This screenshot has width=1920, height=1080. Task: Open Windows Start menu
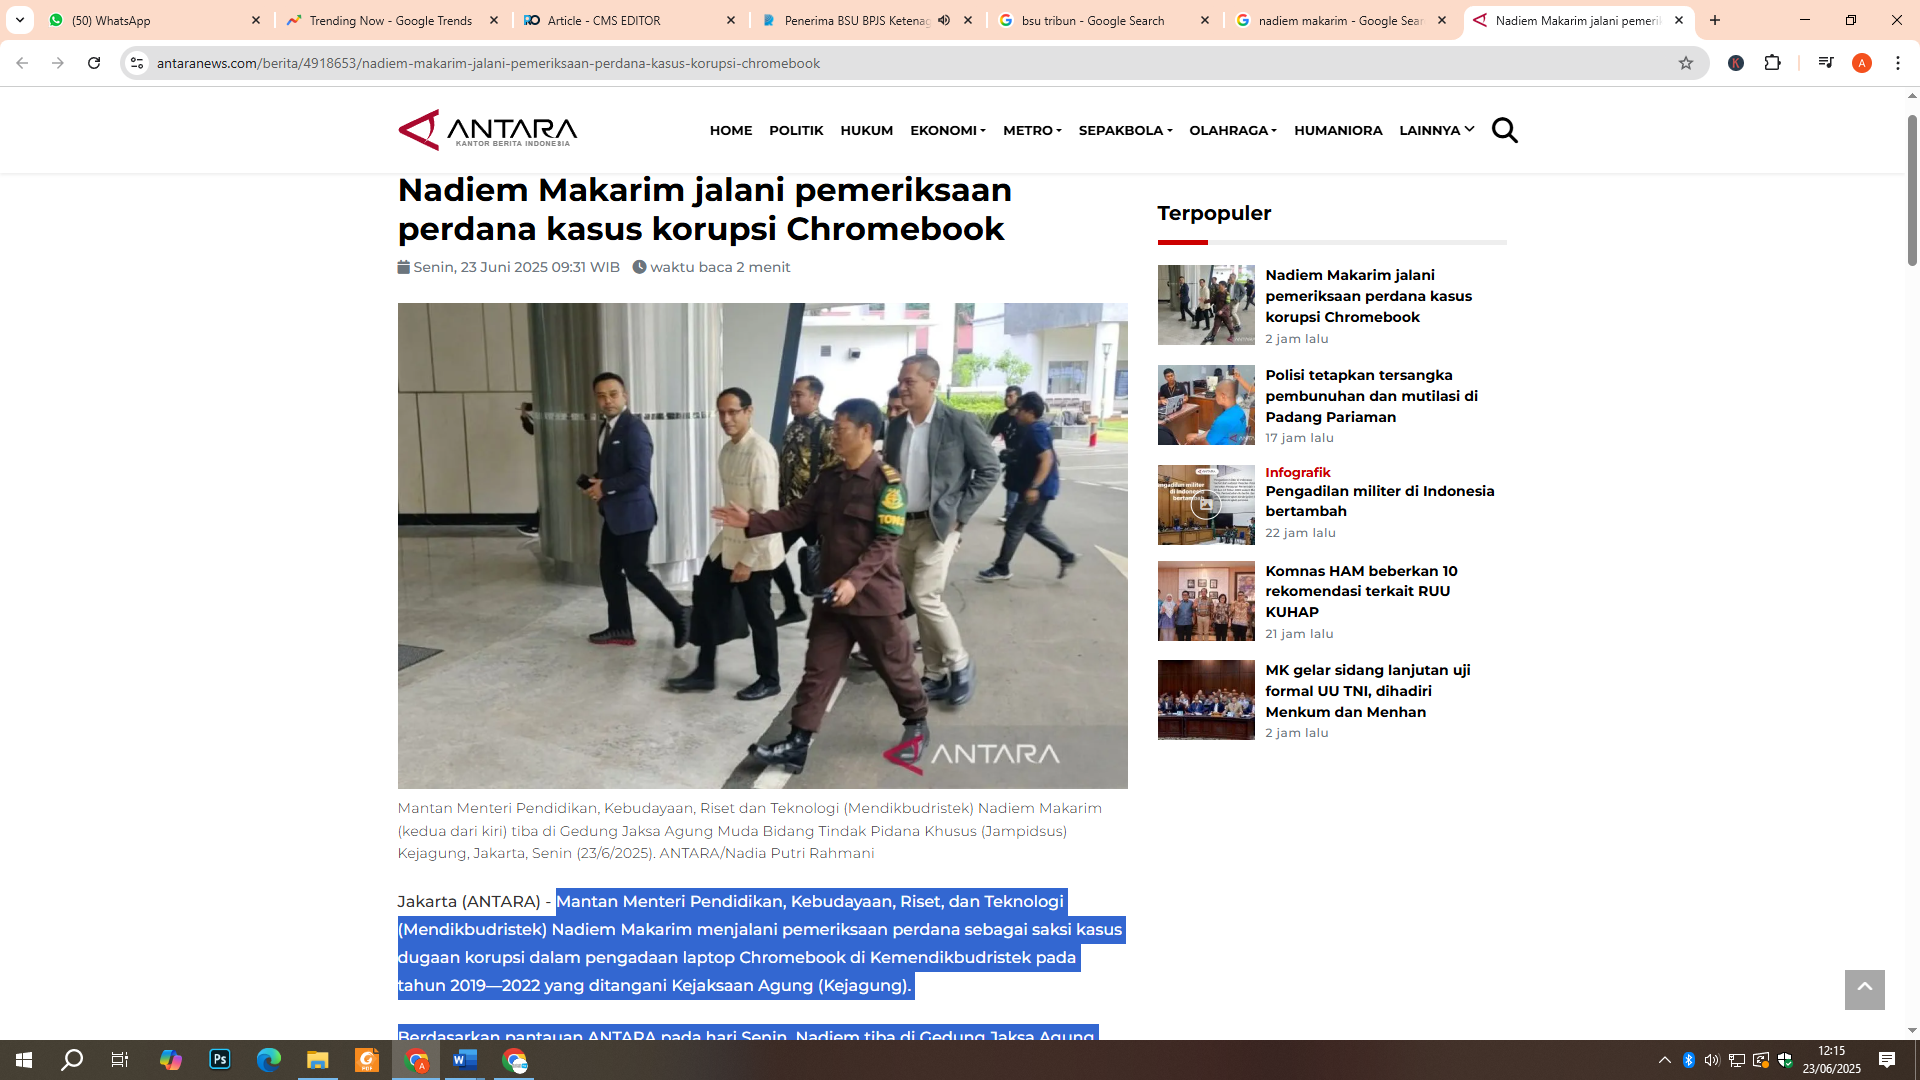pos(24,1060)
